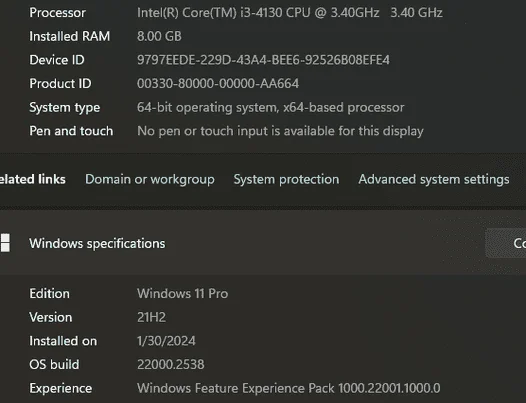Click the Windows logo icon beside Windows specifications

[5, 243]
